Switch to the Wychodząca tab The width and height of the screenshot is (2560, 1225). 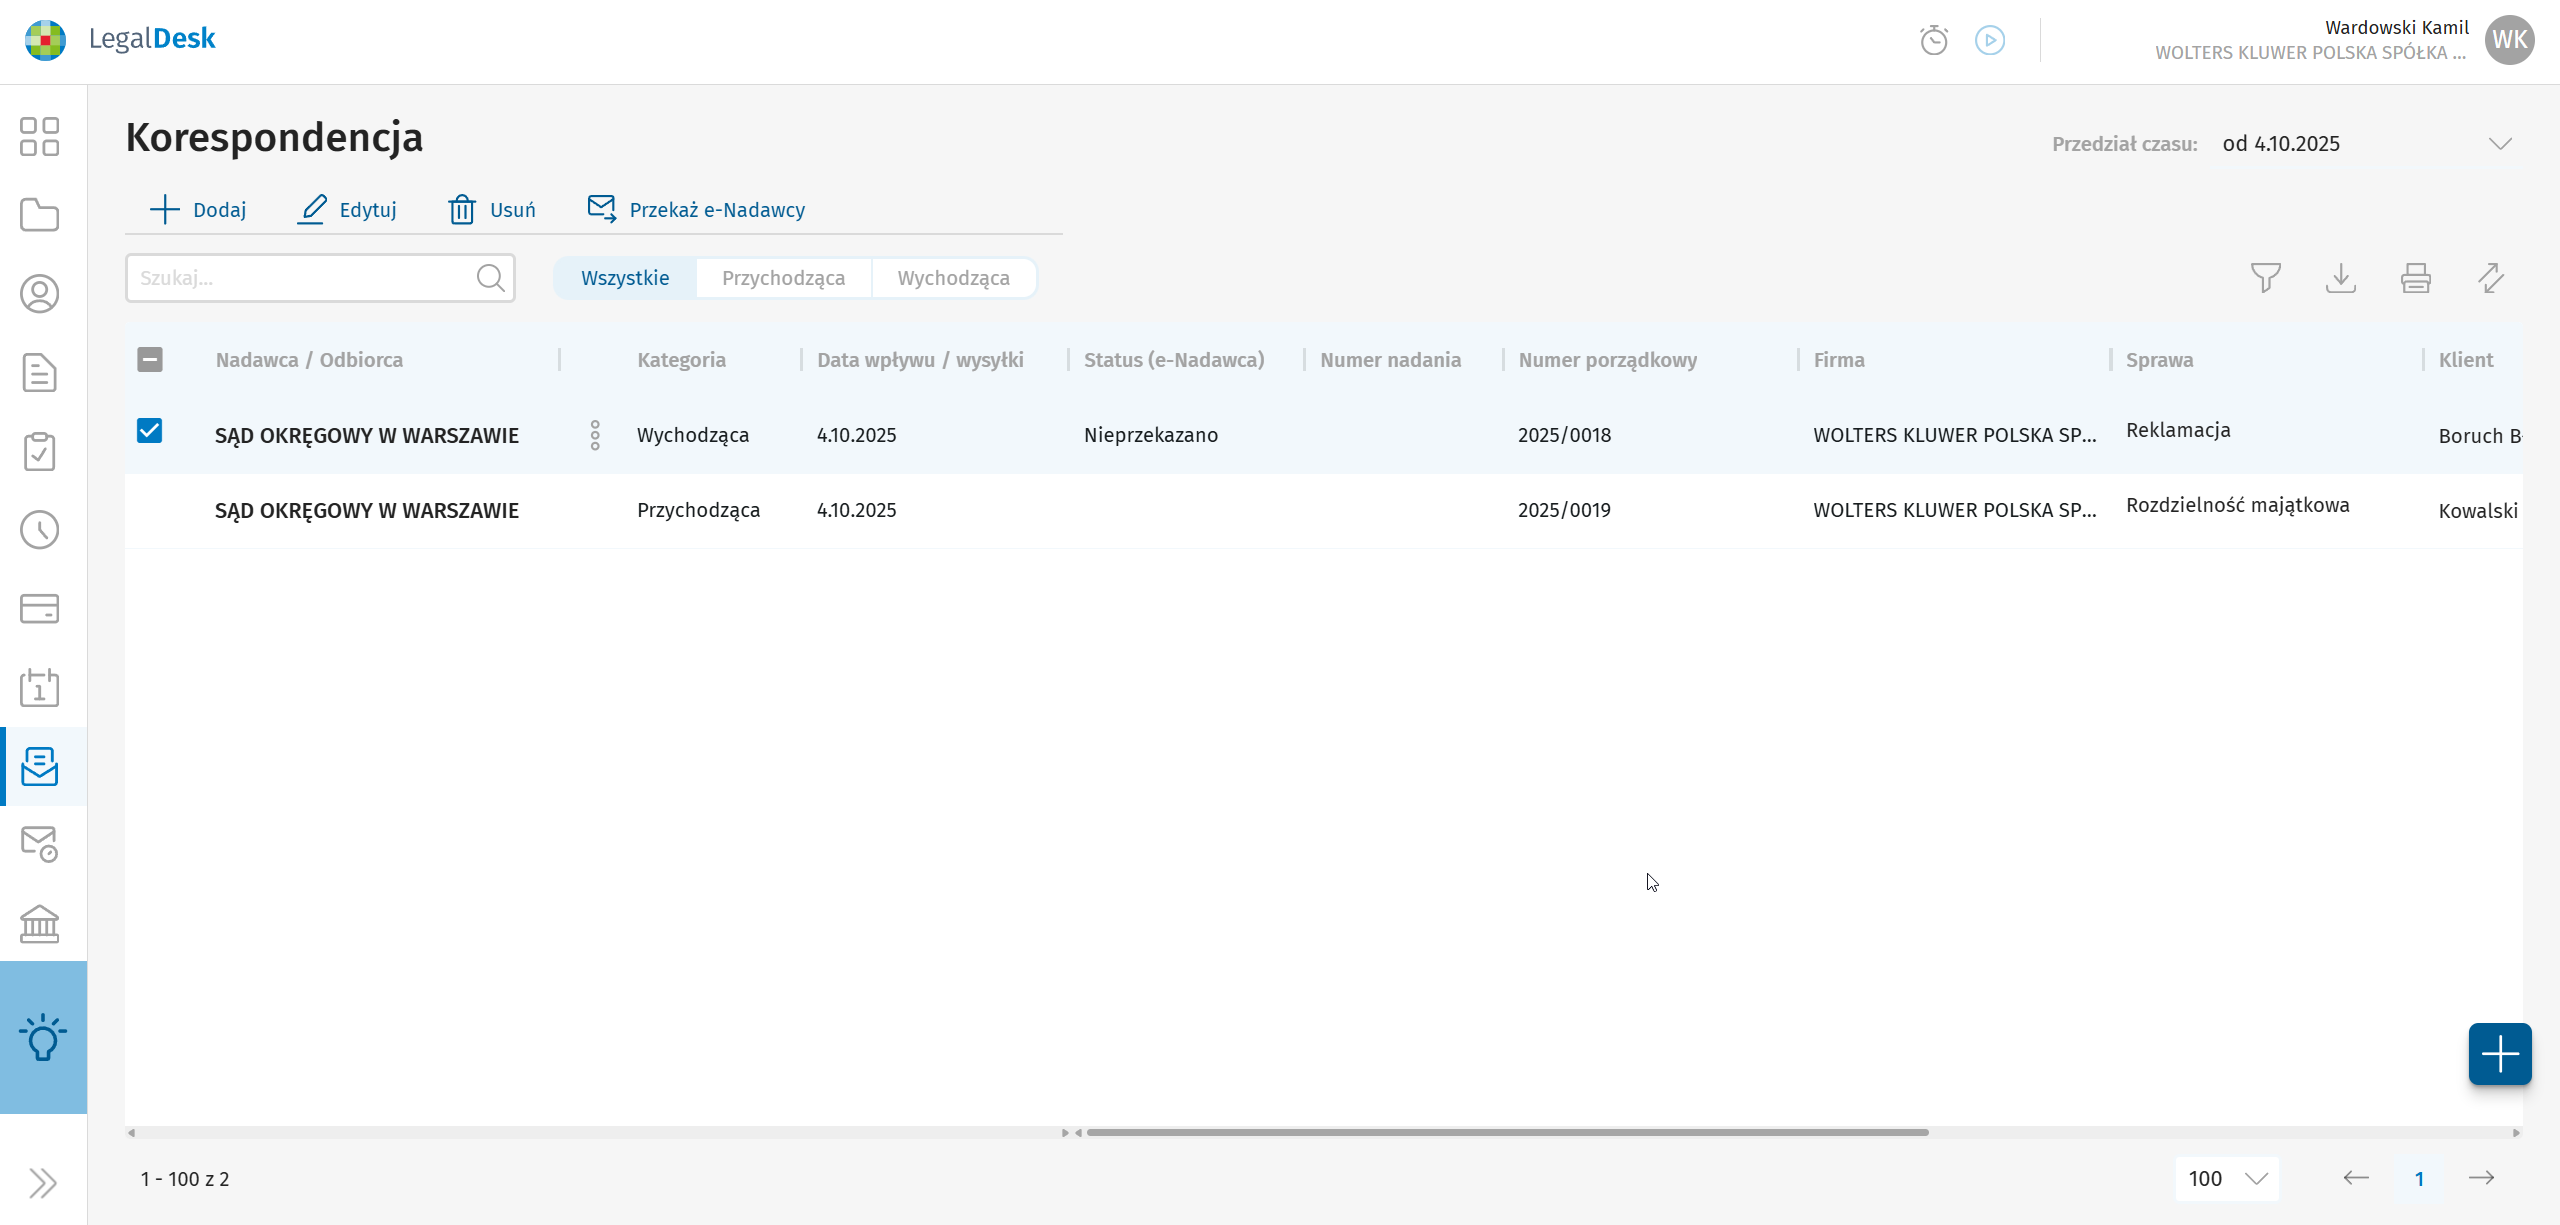coord(953,278)
